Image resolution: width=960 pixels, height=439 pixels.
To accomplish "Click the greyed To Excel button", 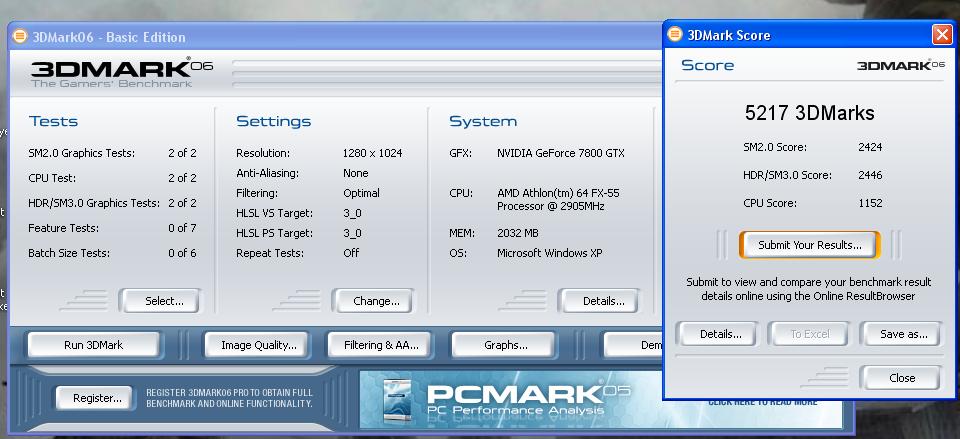I will click(809, 334).
